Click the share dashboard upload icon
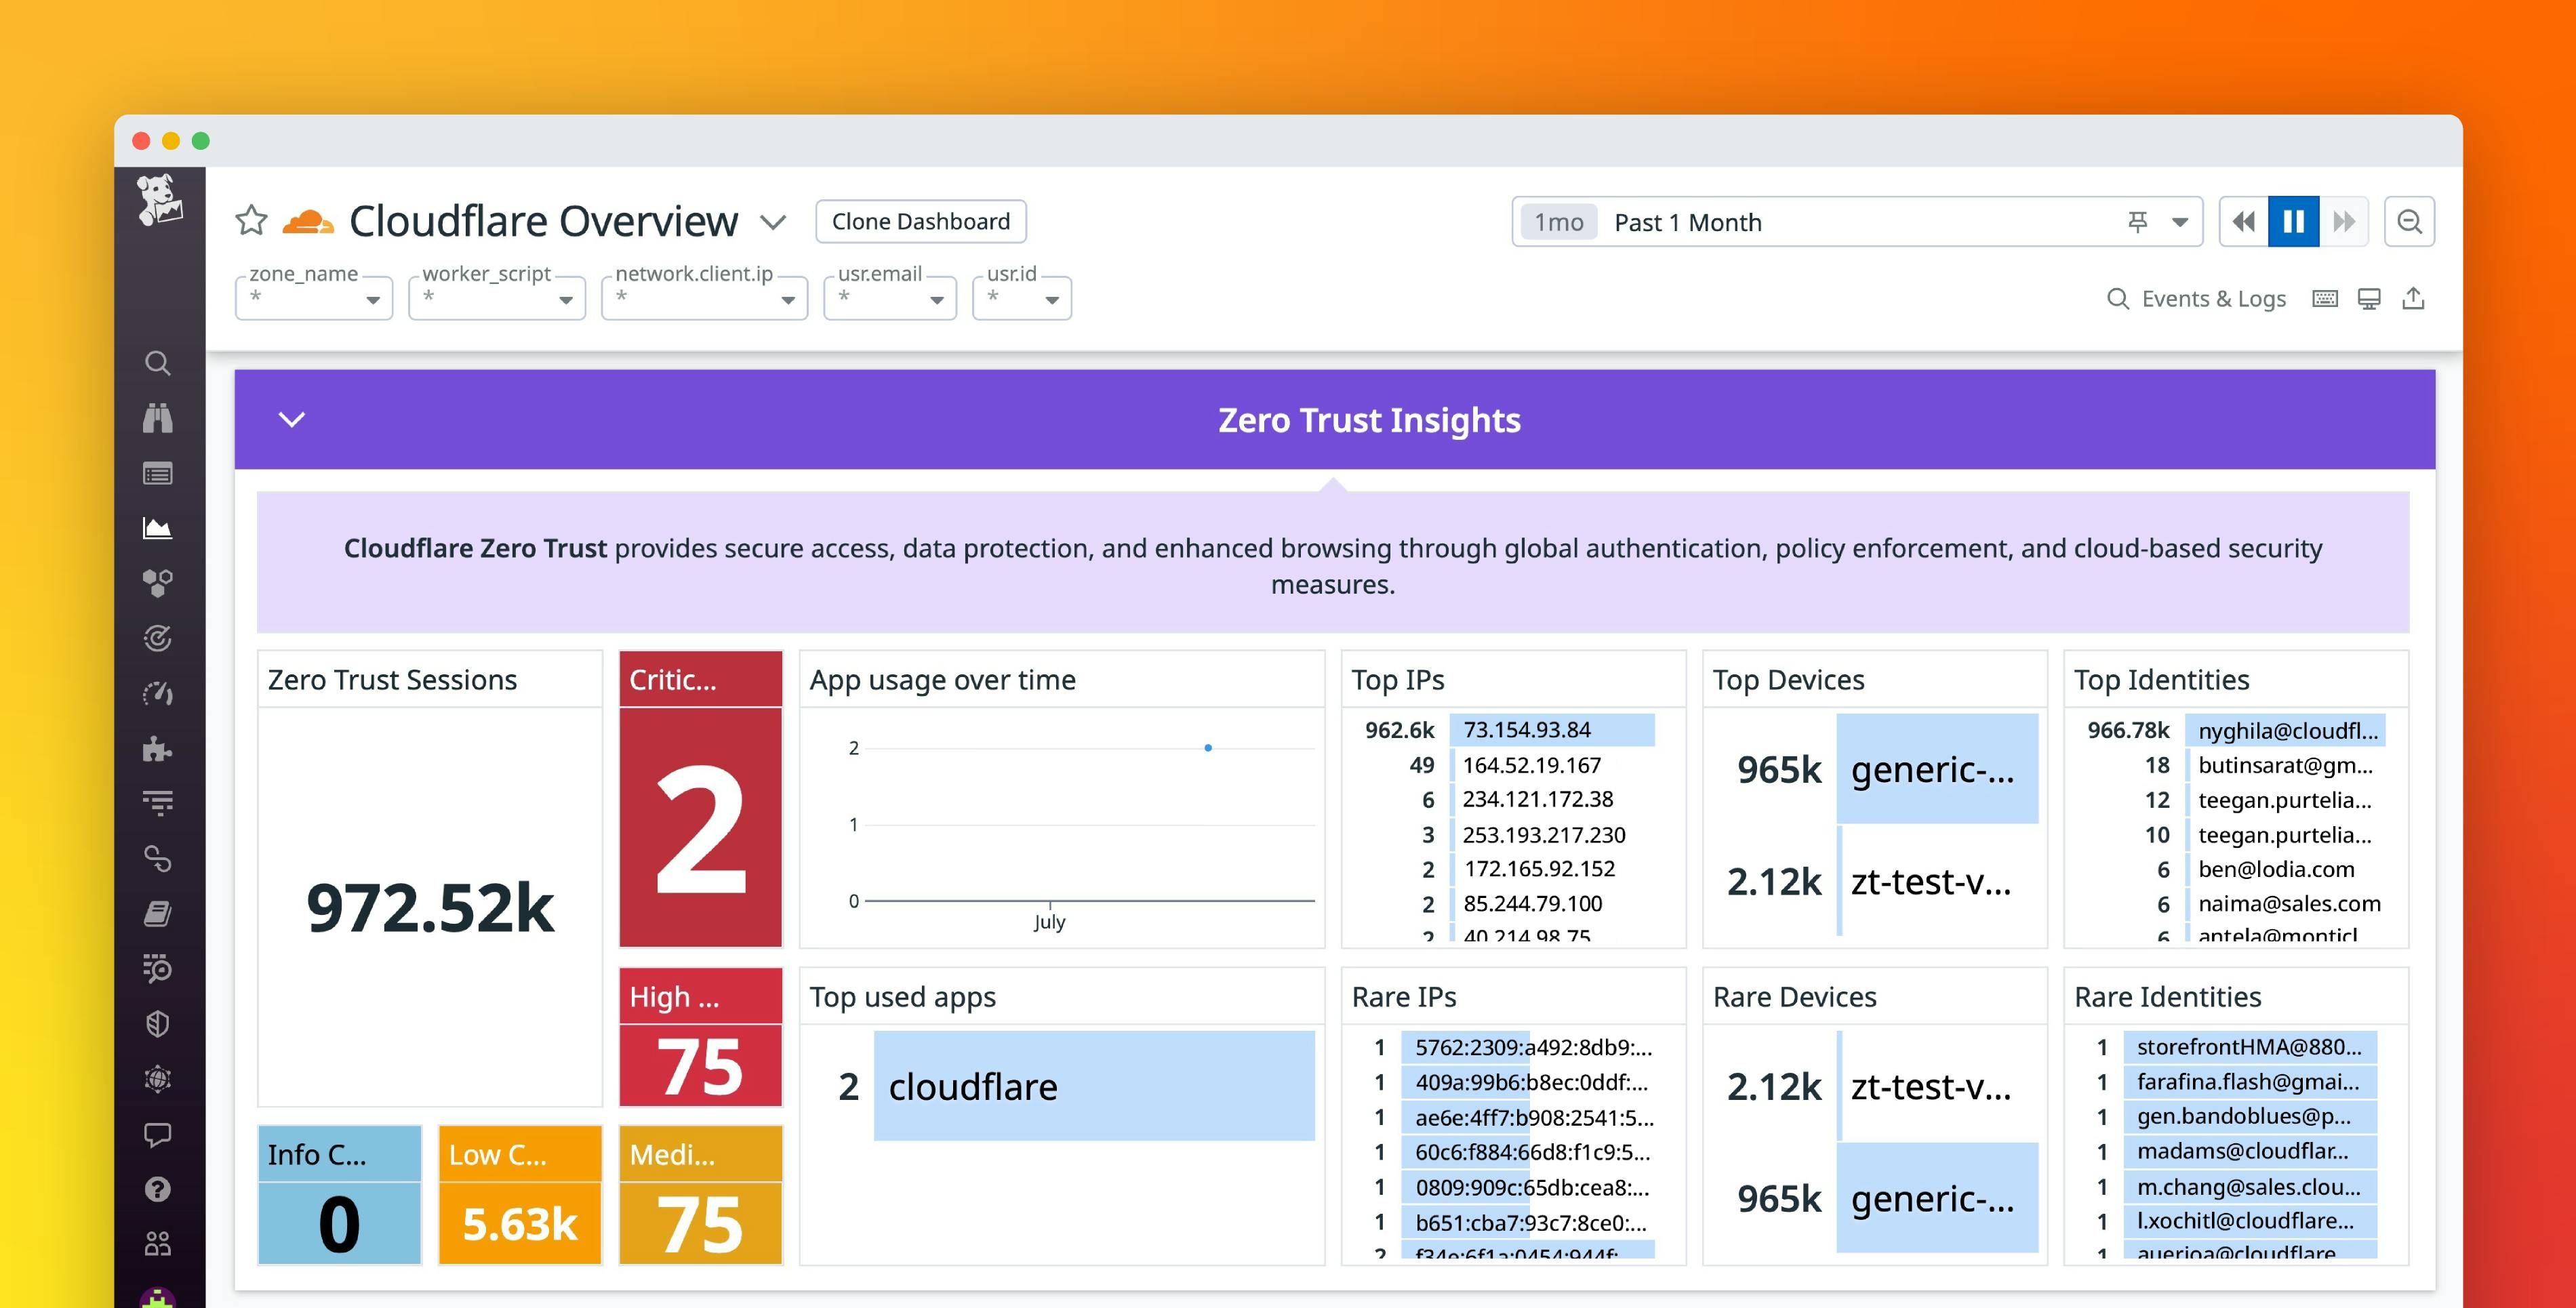The width and height of the screenshot is (2576, 1308). [x=2414, y=298]
